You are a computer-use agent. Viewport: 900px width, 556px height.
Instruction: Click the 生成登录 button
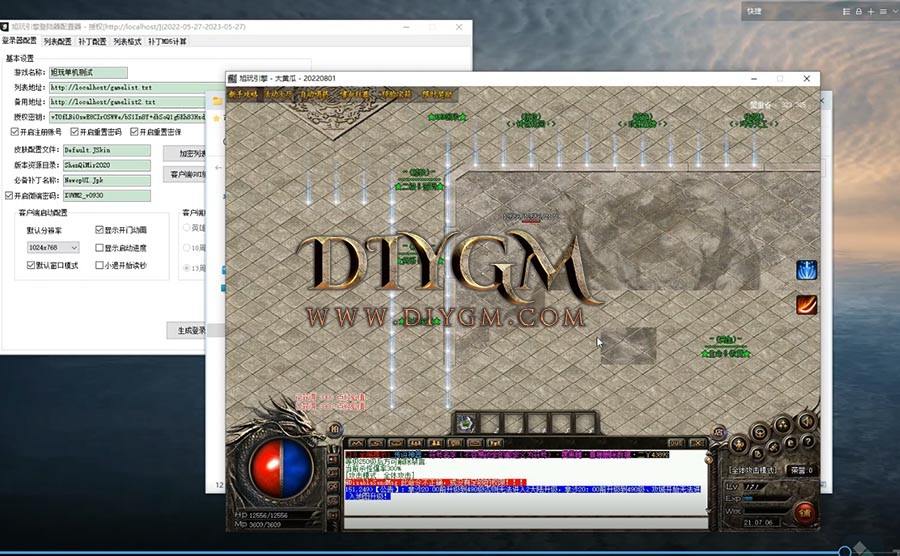[186, 331]
